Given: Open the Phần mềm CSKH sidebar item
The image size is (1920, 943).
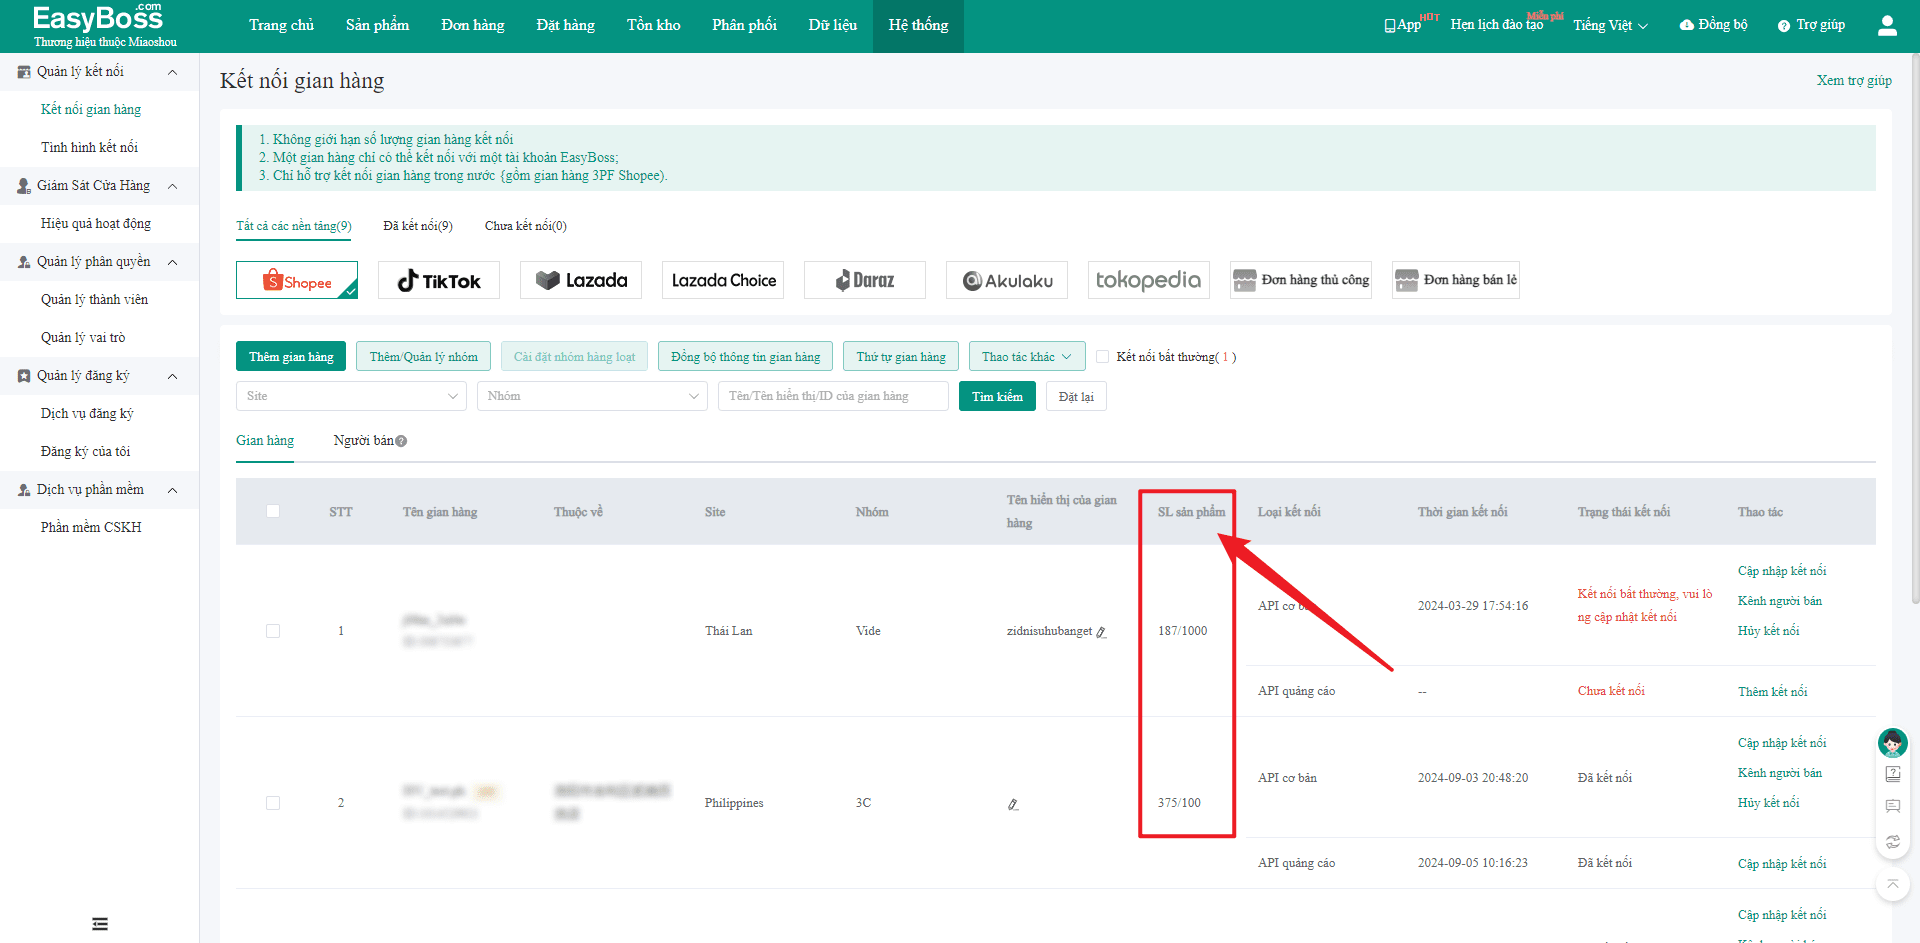Looking at the screenshot, I should pos(91,528).
